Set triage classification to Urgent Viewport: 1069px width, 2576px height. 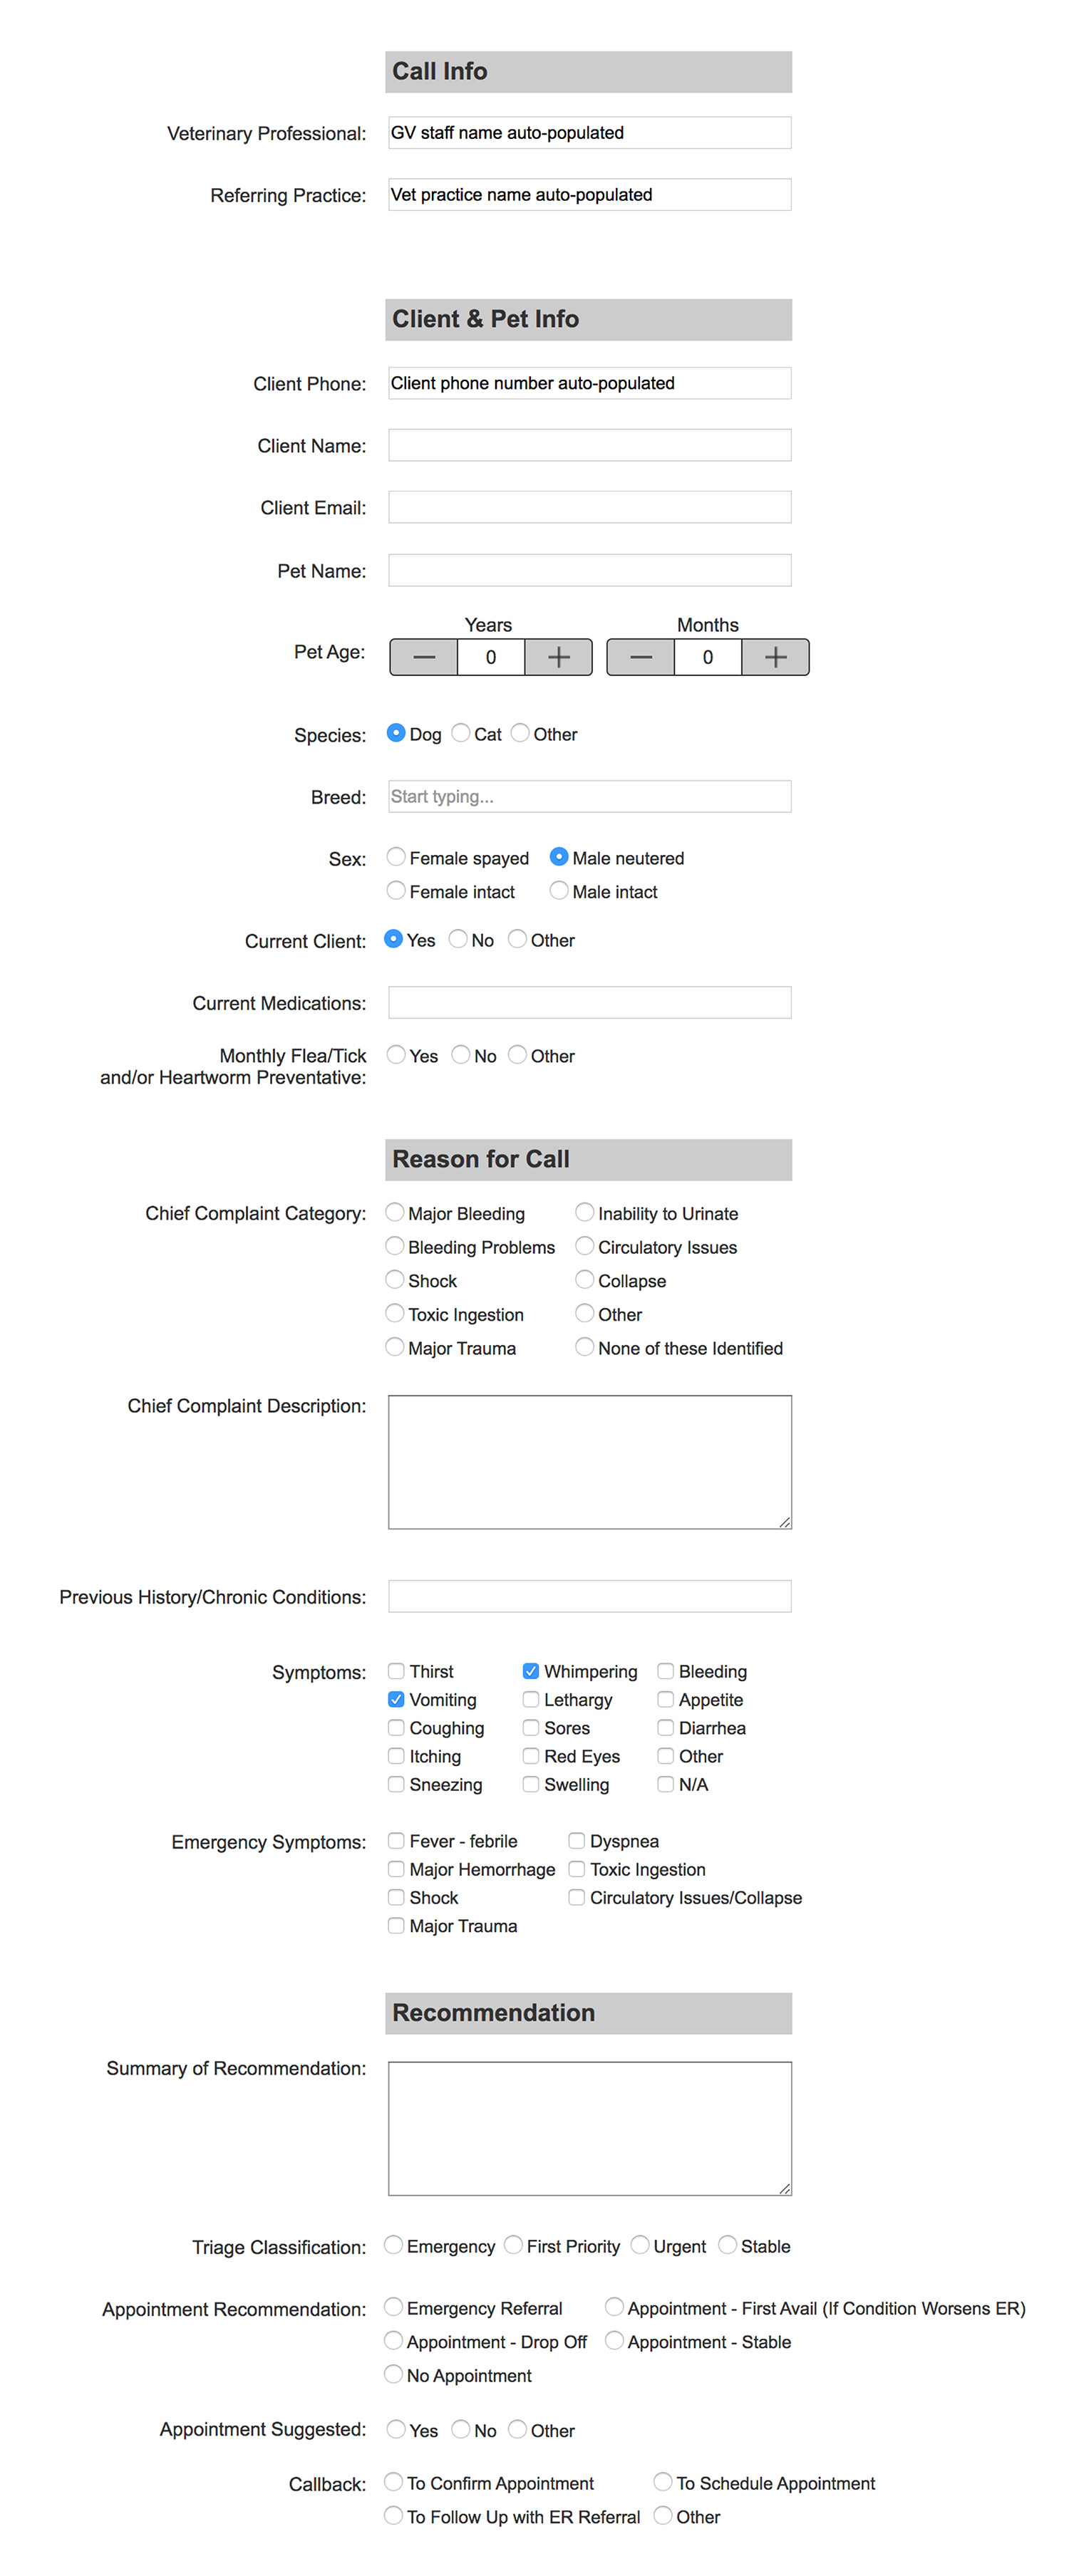(641, 2245)
